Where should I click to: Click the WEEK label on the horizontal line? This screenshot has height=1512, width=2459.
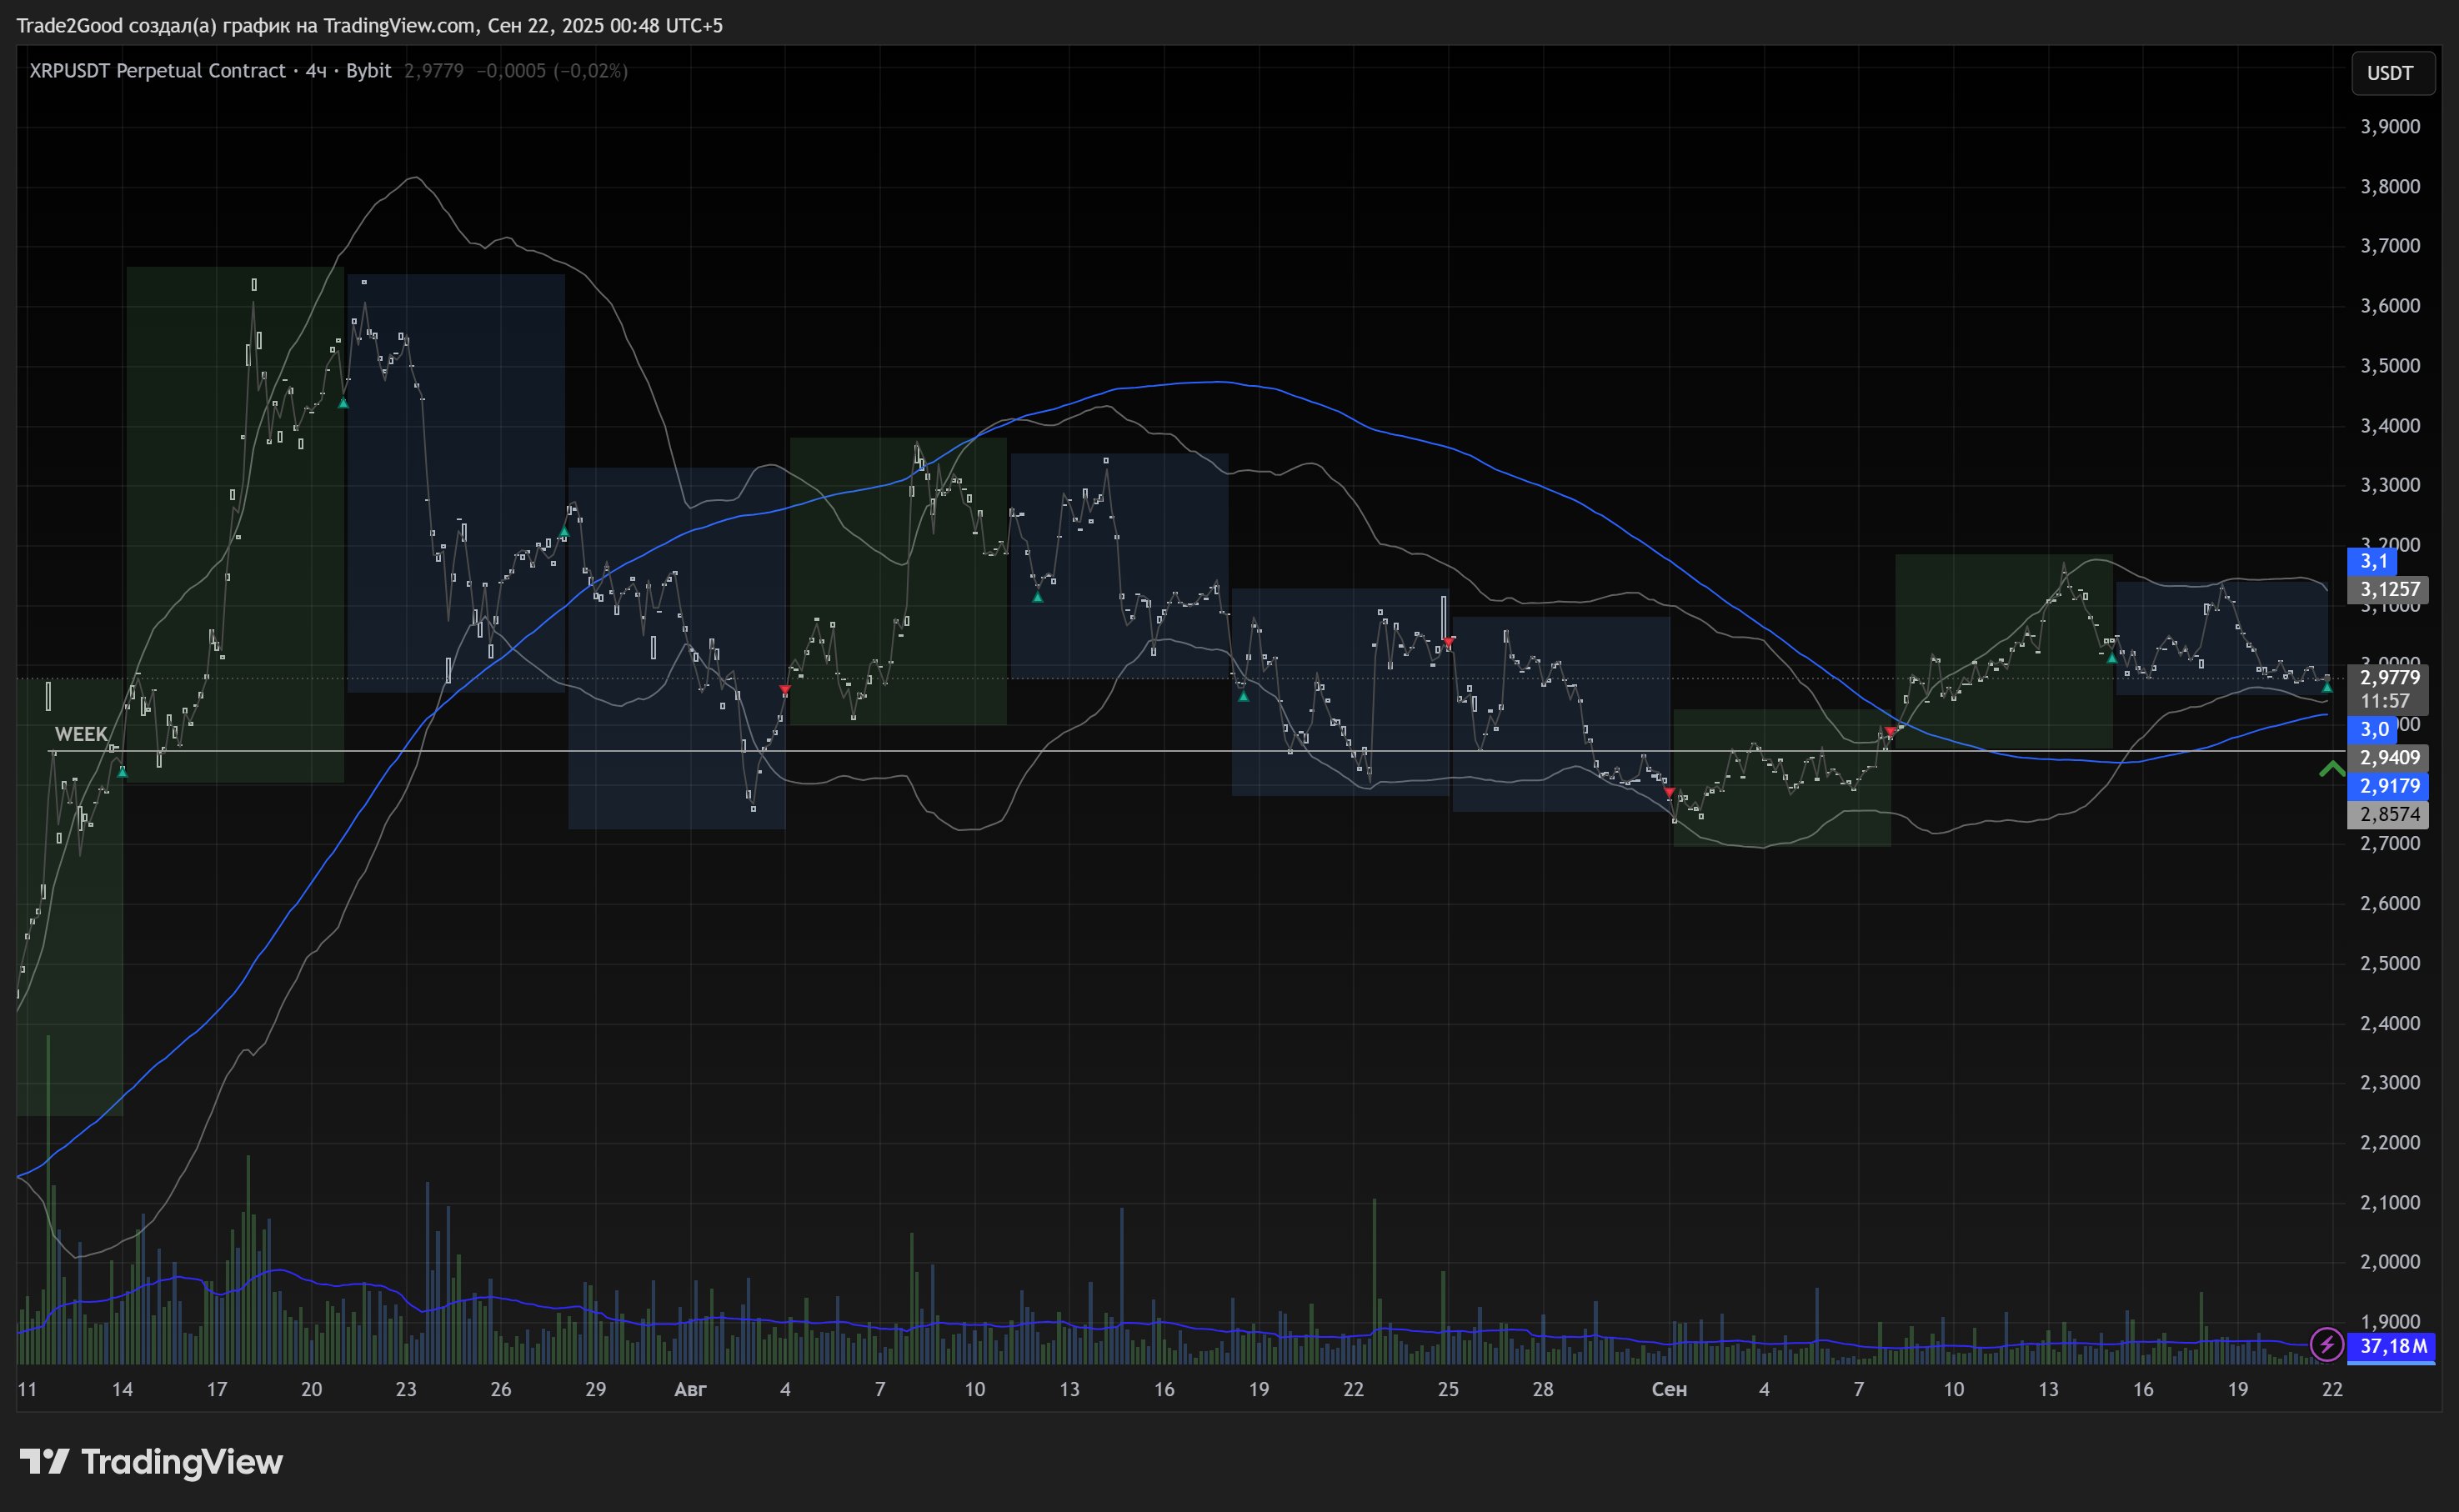tap(80, 734)
